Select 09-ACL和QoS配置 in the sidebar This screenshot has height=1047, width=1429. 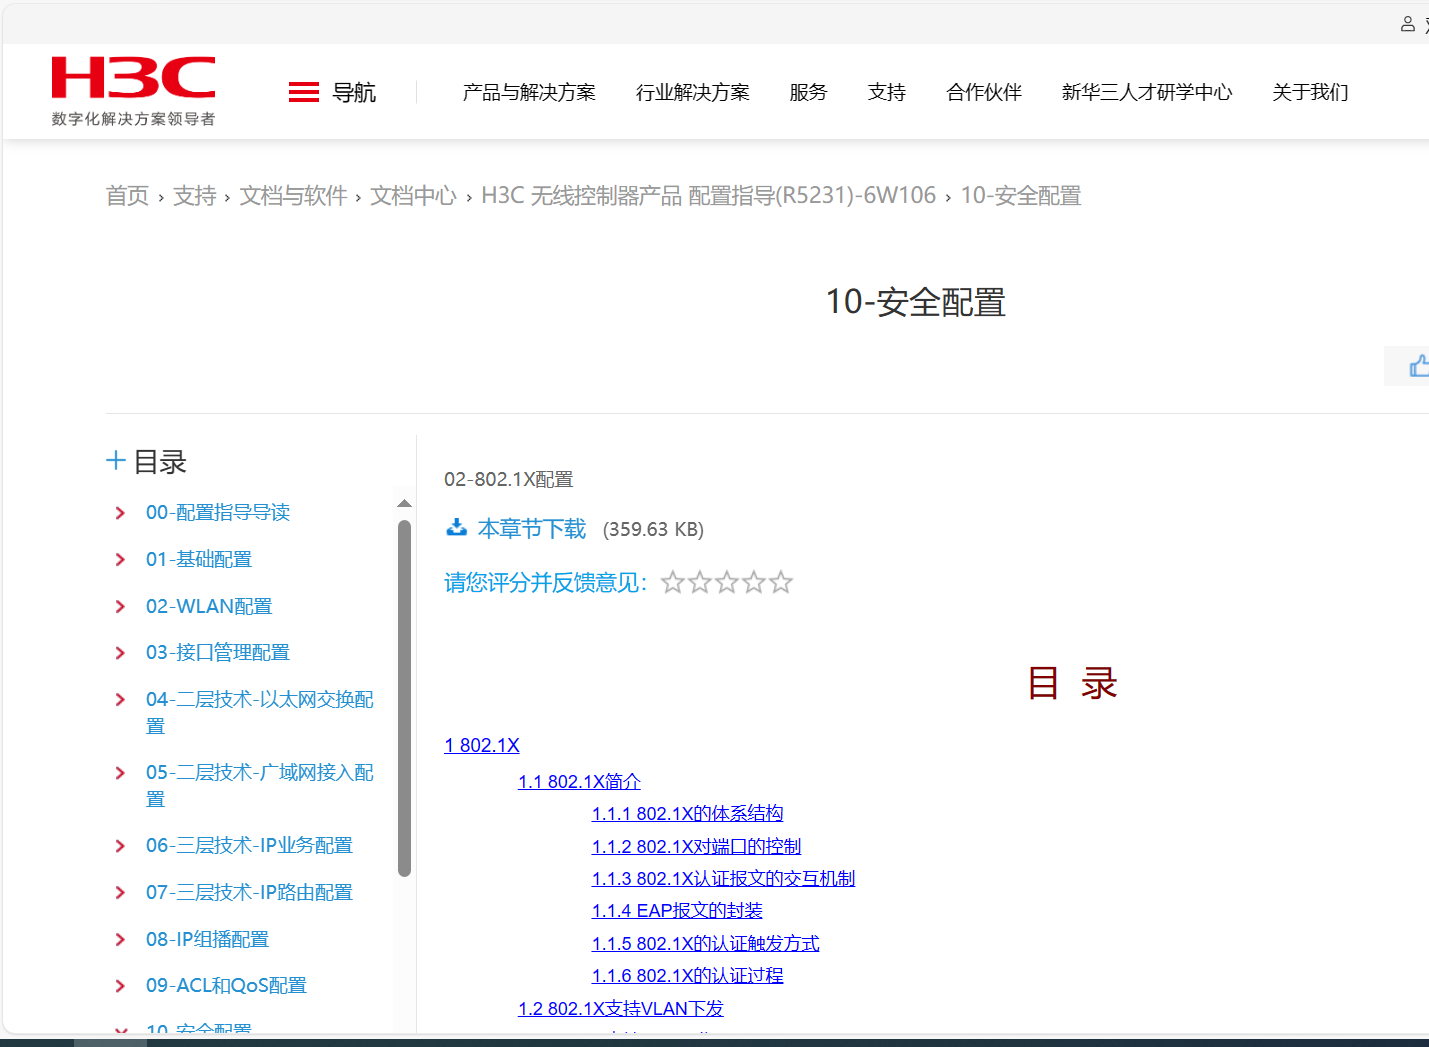tap(226, 986)
